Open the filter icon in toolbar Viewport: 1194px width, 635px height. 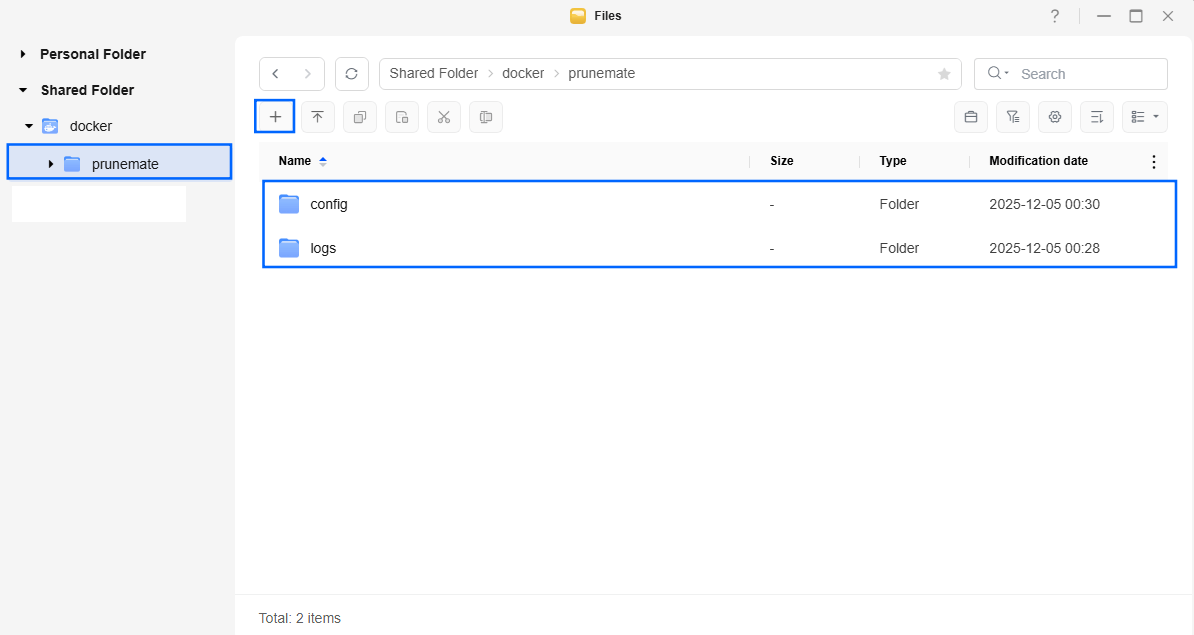pos(1012,117)
